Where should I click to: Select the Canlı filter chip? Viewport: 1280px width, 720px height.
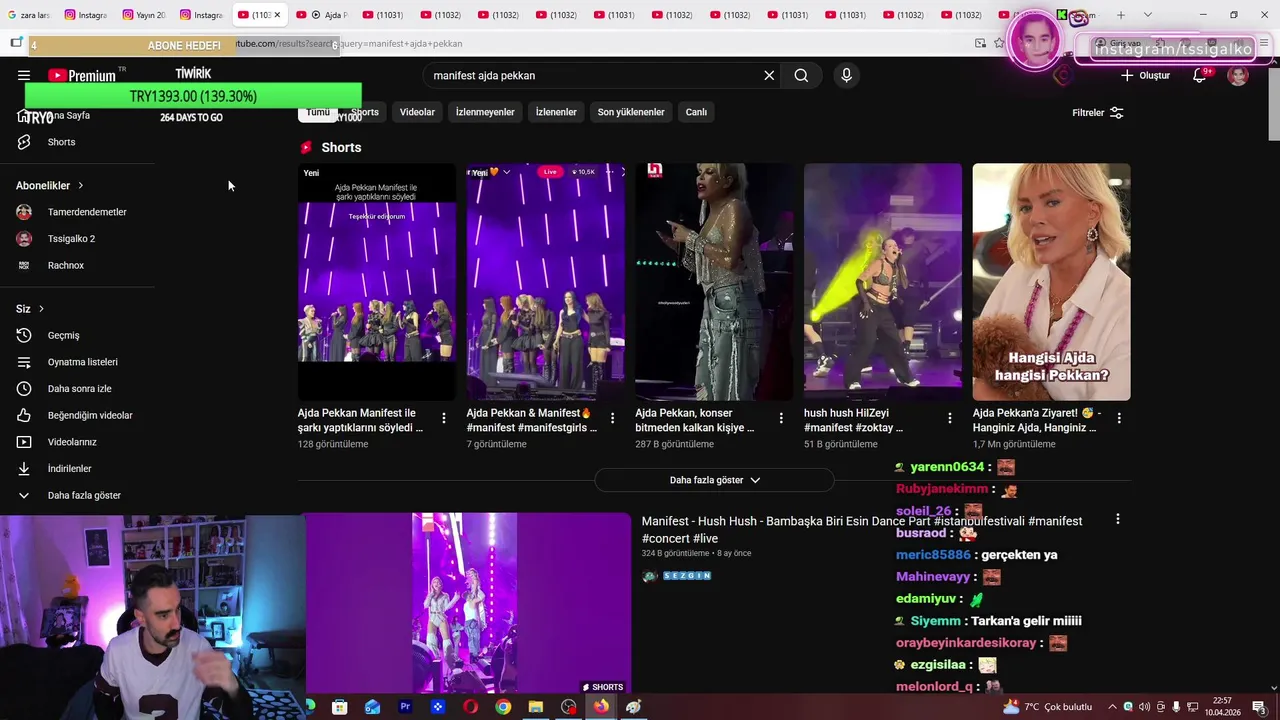(x=696, y=112)
